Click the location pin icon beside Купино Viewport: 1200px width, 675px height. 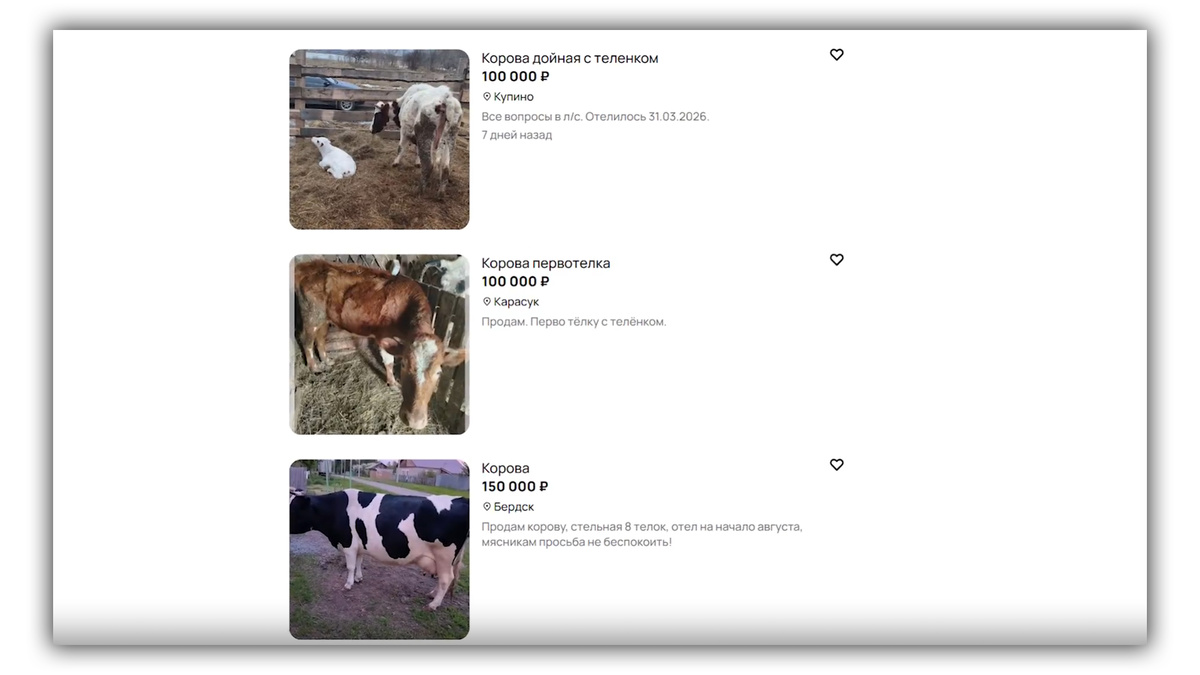(x=487, y=97)
